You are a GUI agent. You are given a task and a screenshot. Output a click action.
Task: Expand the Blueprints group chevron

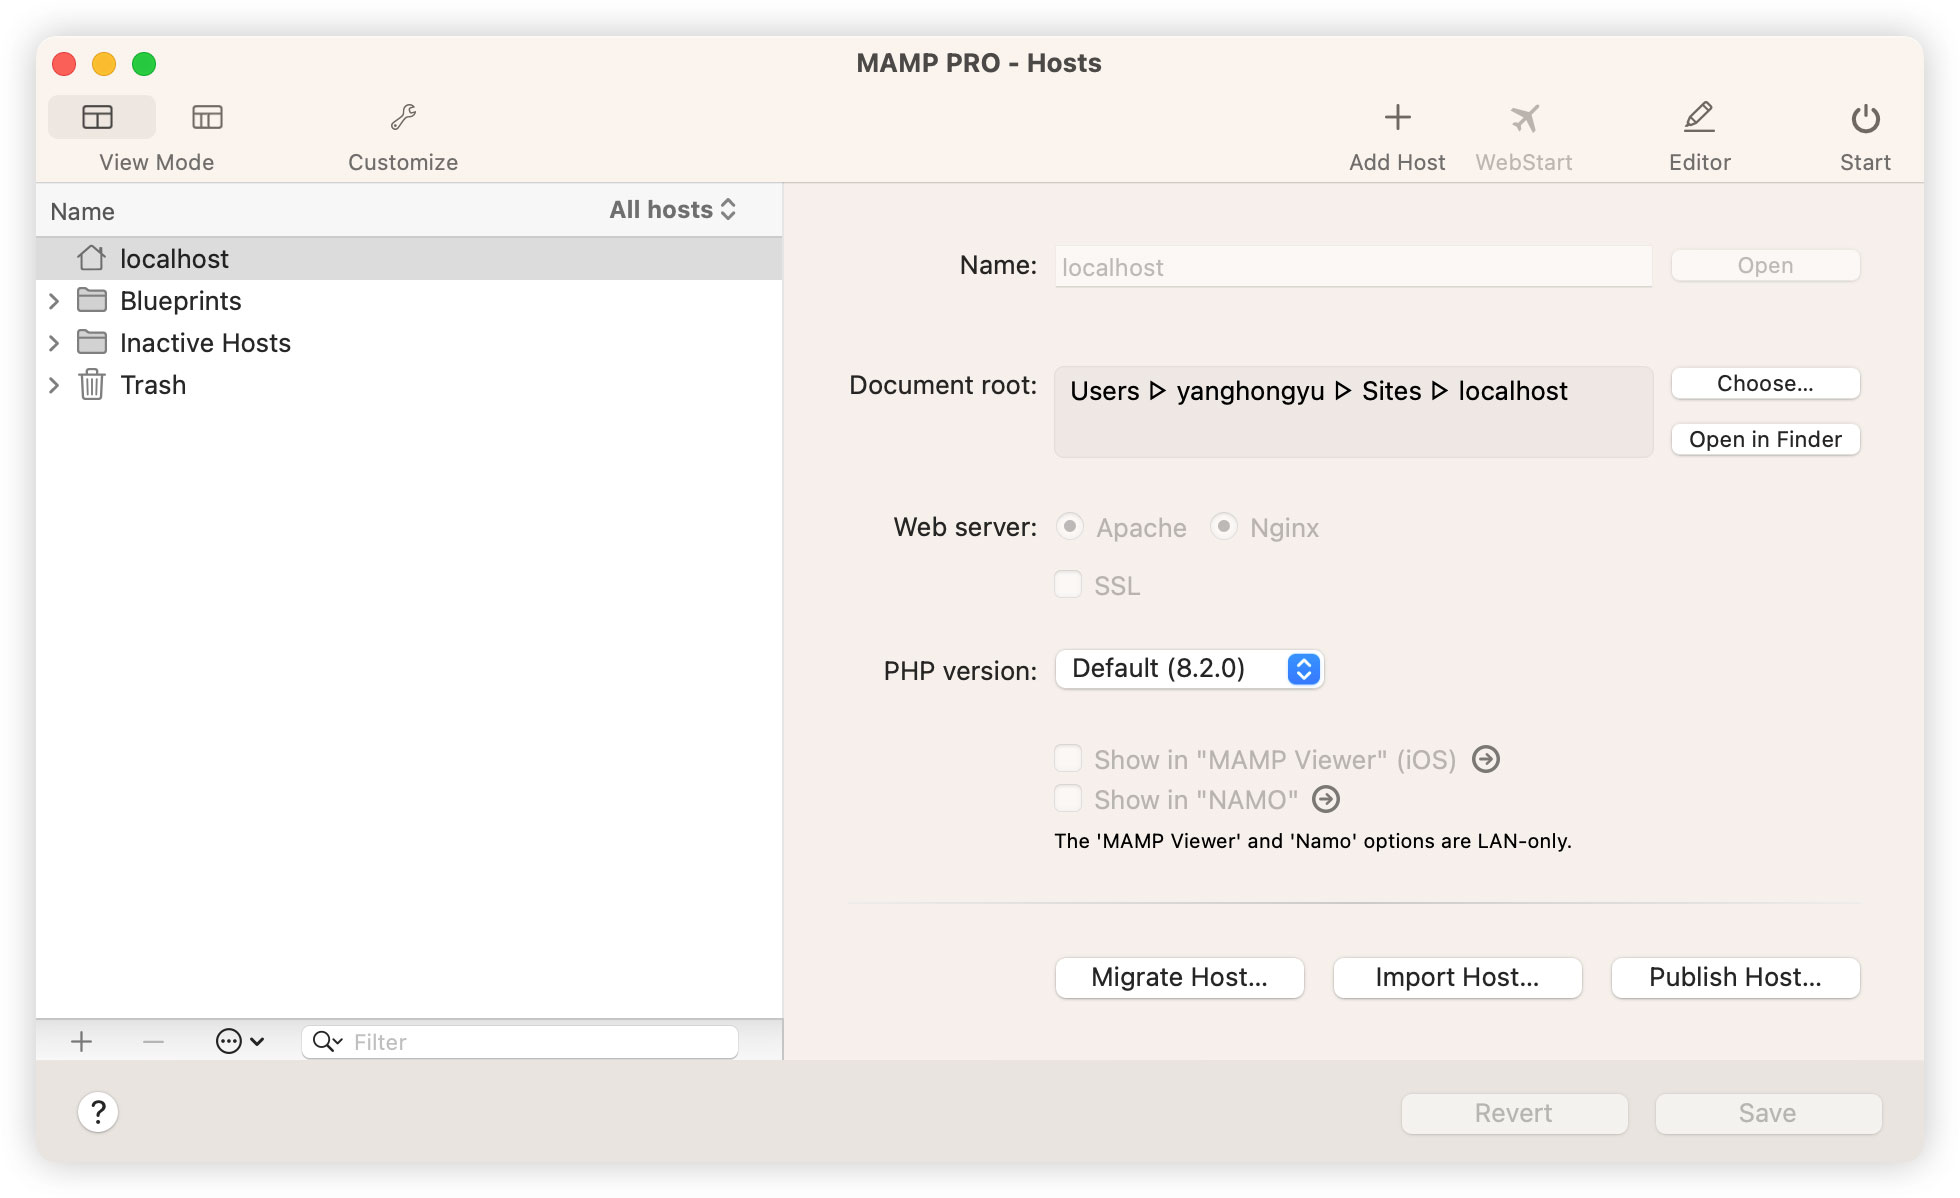pyautogui.click(x=54, y=301)
